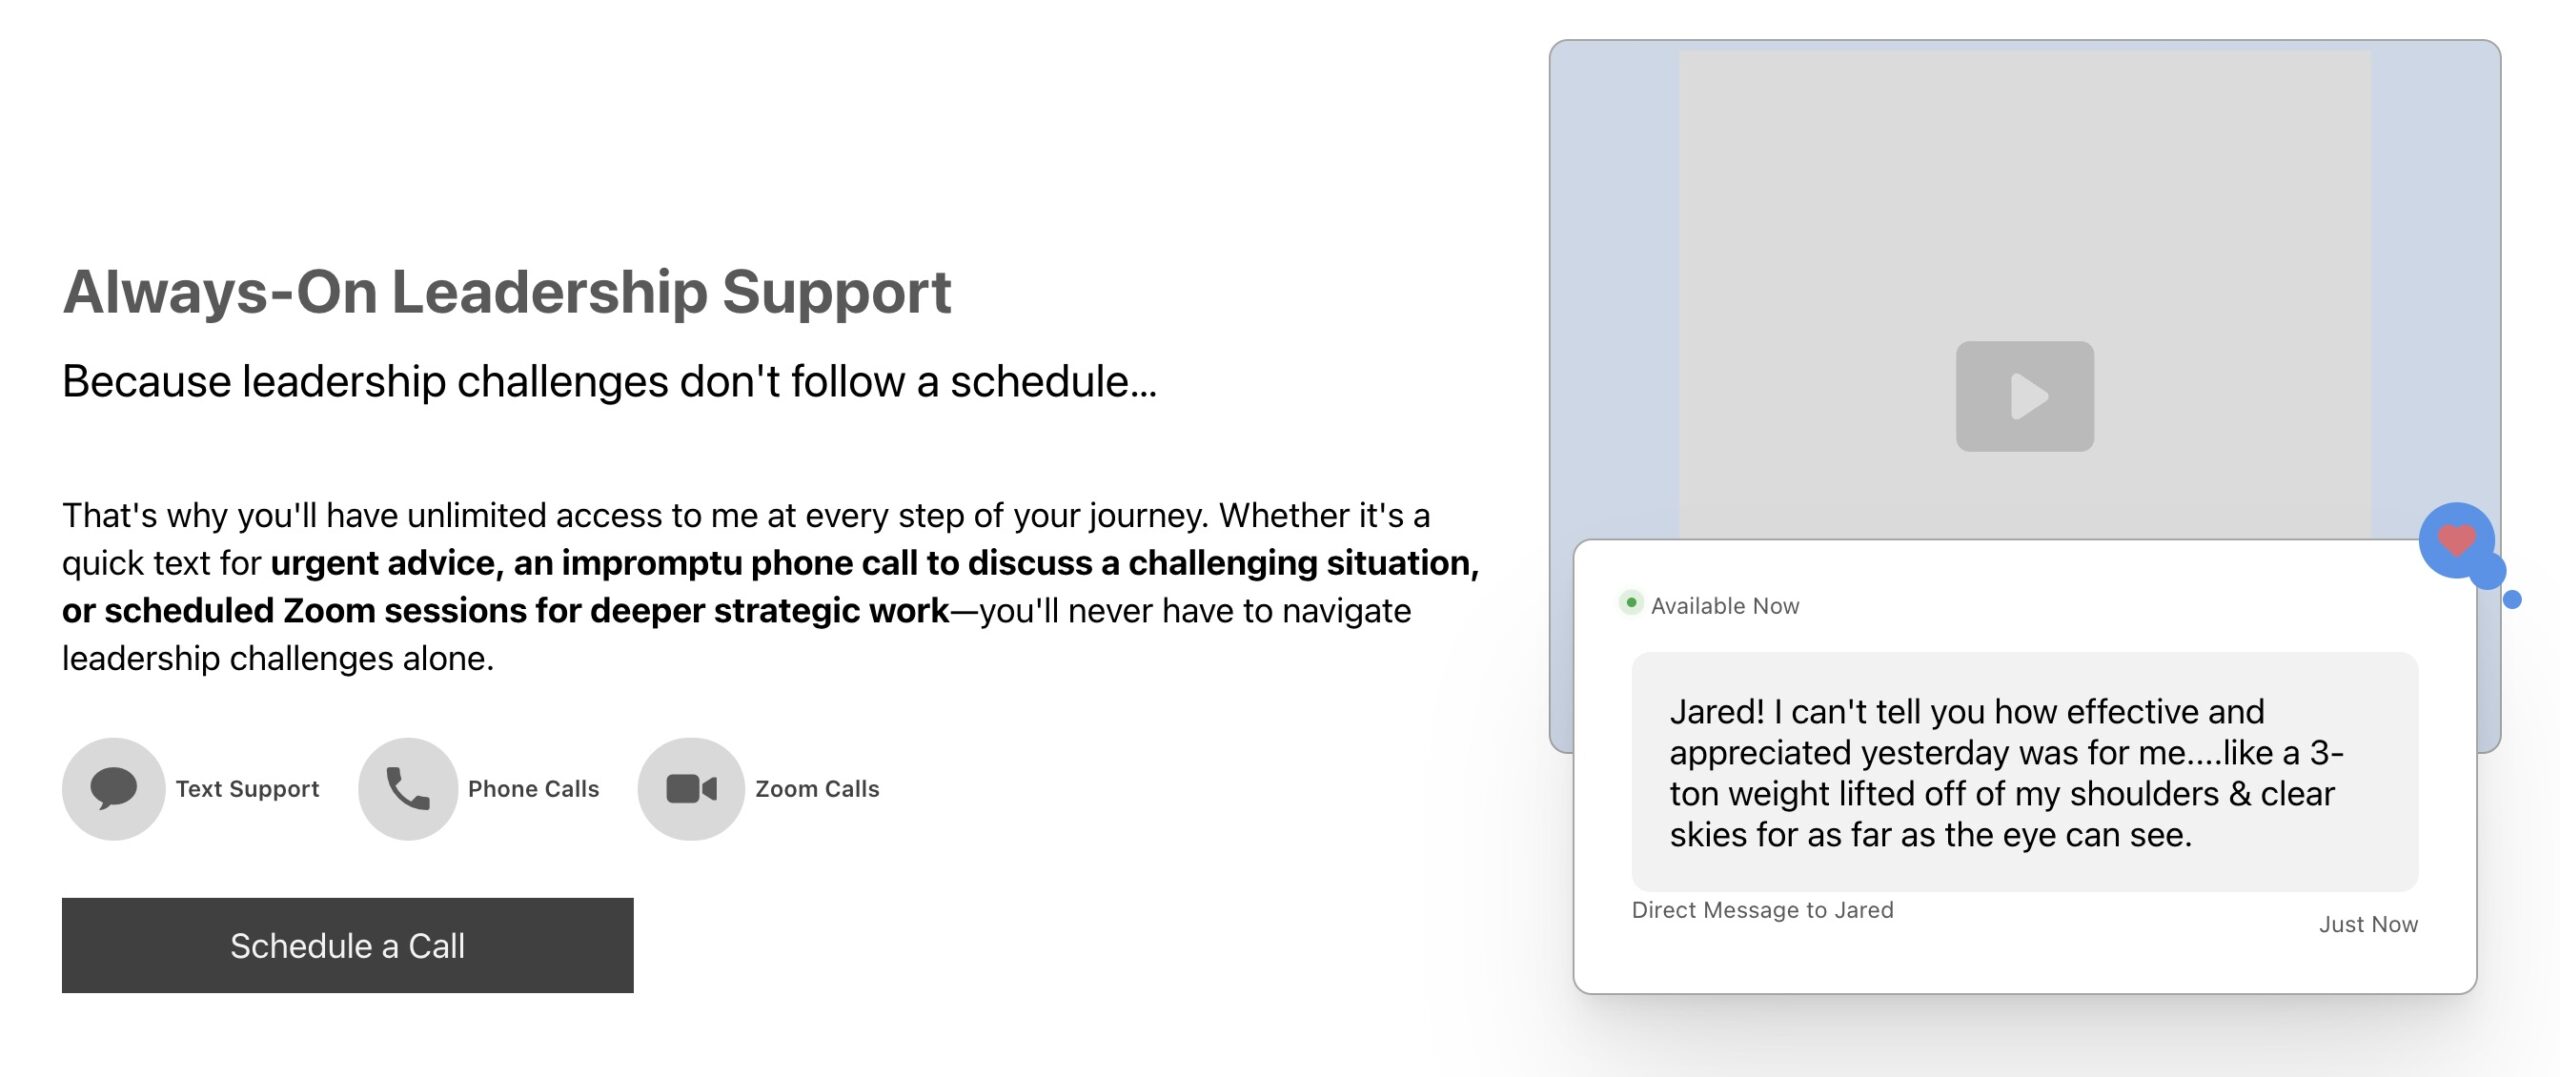
Task: Click the small blue dot beside heart bubble
Action: 2512,599
